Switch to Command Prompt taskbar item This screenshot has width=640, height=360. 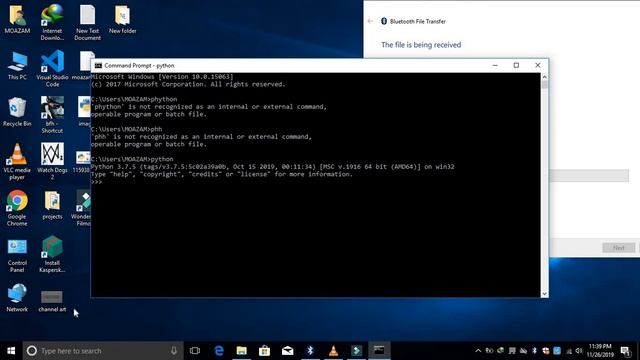(x=379, y=351)
